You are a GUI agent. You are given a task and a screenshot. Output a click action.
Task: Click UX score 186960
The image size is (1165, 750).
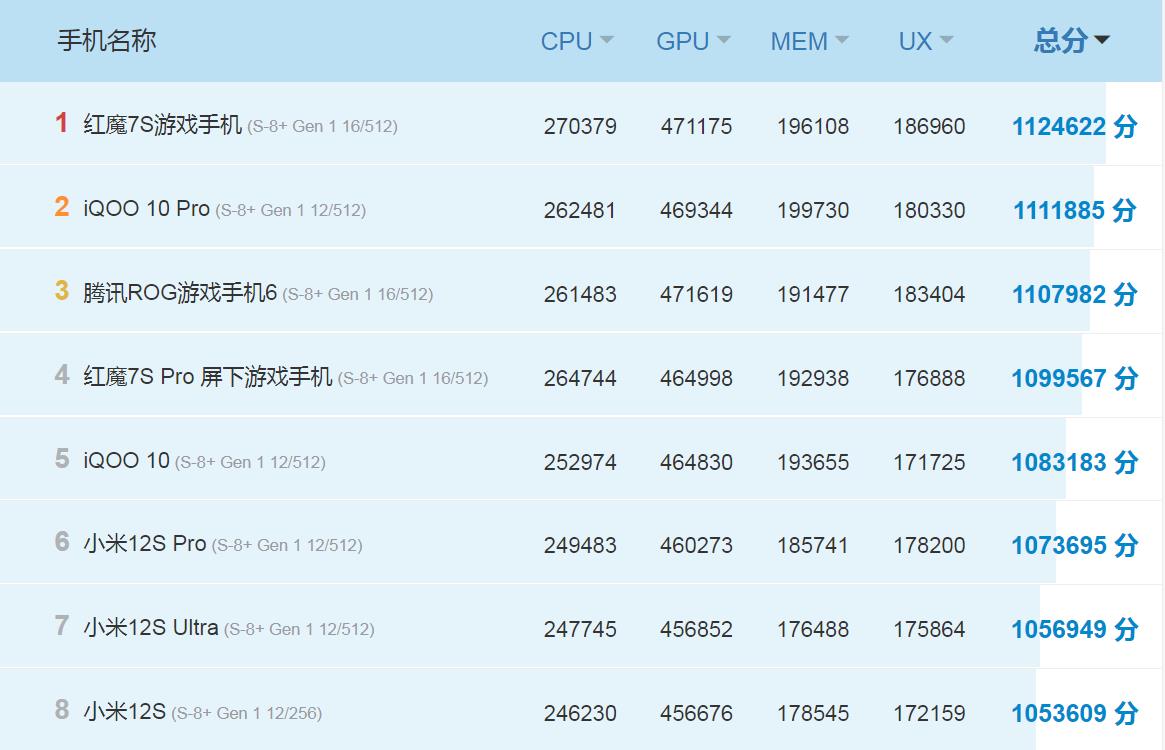tap(929, 126)
